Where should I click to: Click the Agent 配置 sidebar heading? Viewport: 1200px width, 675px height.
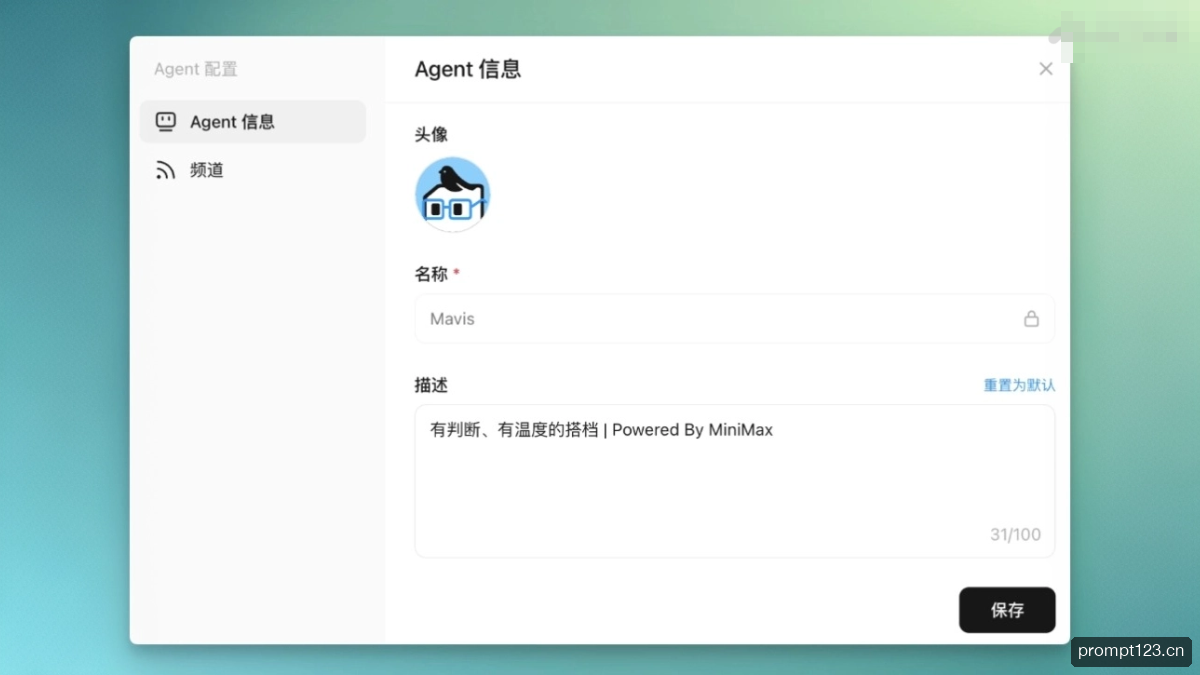196,69
